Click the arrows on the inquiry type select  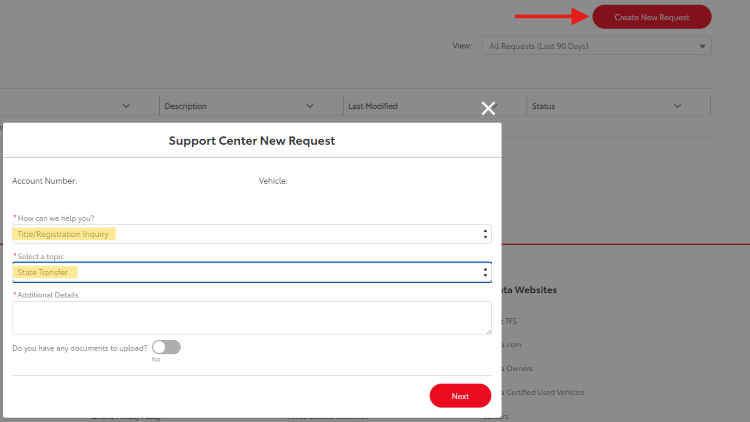click(x=485, y=234)
